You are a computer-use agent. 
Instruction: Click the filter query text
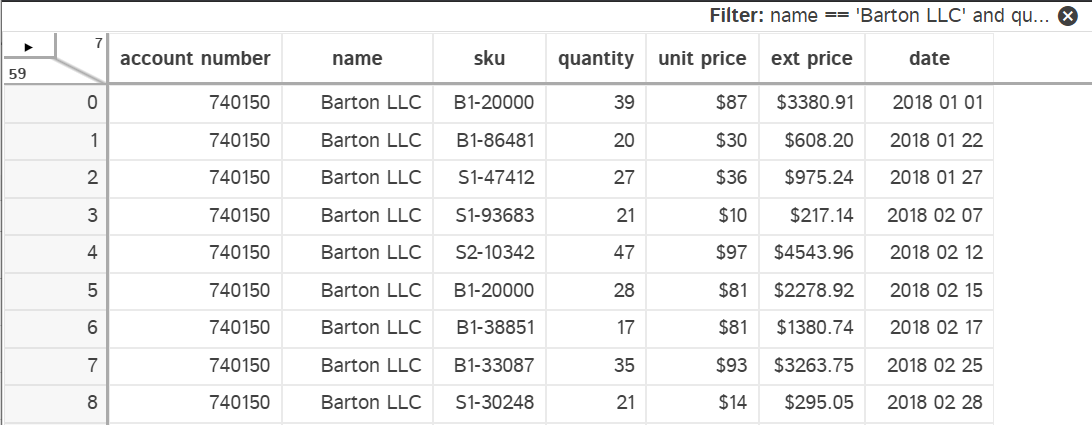coord(880,16)
